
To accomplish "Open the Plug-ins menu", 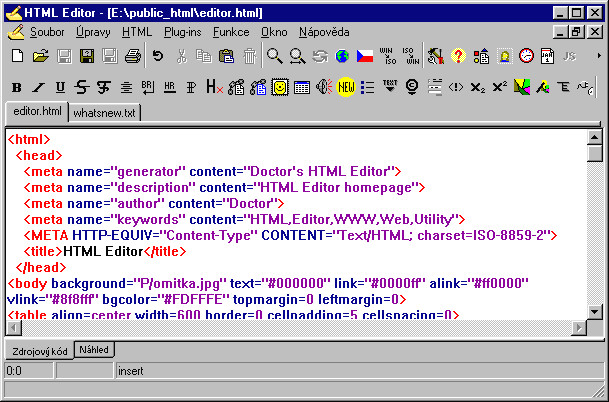I will [183, 32].
